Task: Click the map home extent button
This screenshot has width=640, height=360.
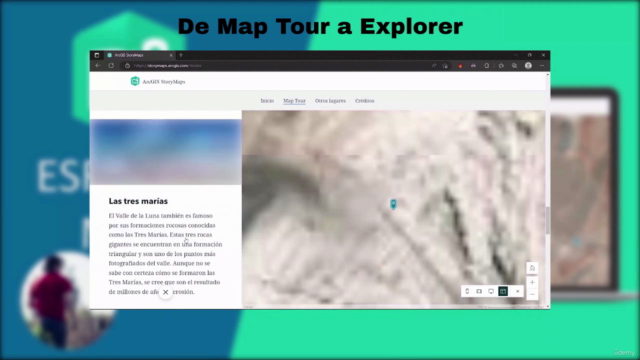Action: tap(532, 268)
